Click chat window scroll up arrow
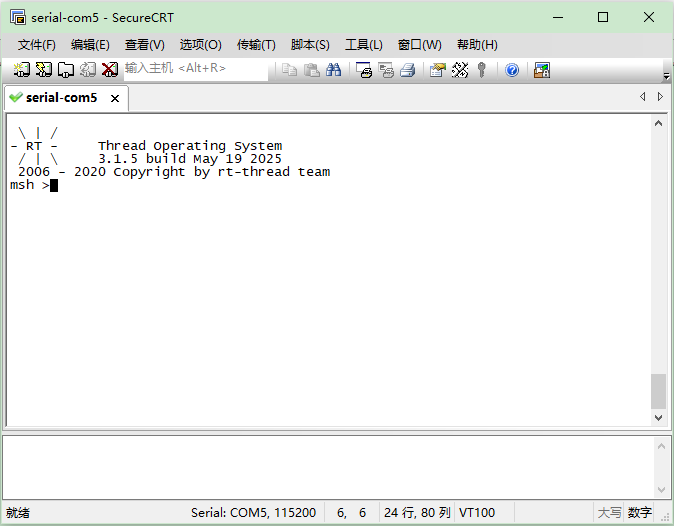 point(662,446)
